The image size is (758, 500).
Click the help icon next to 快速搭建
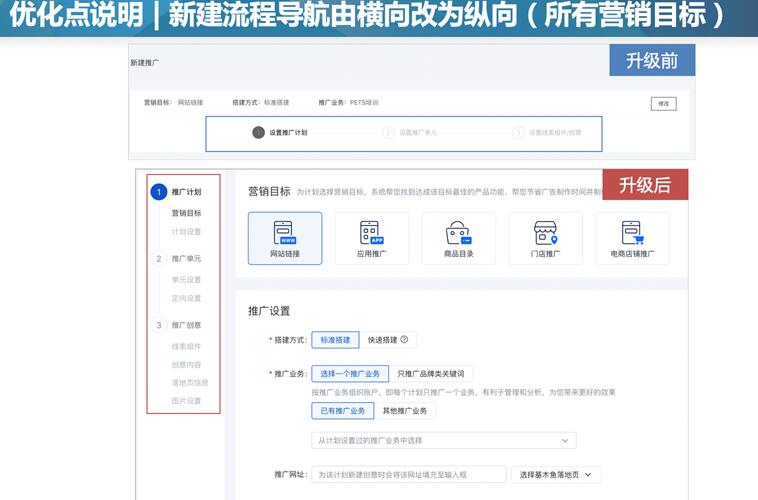pyautogui.click(x=405, y=339)
